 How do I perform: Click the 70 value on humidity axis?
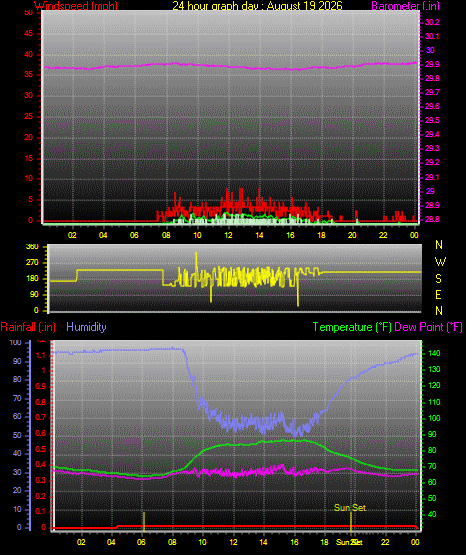tap(17, 398)
